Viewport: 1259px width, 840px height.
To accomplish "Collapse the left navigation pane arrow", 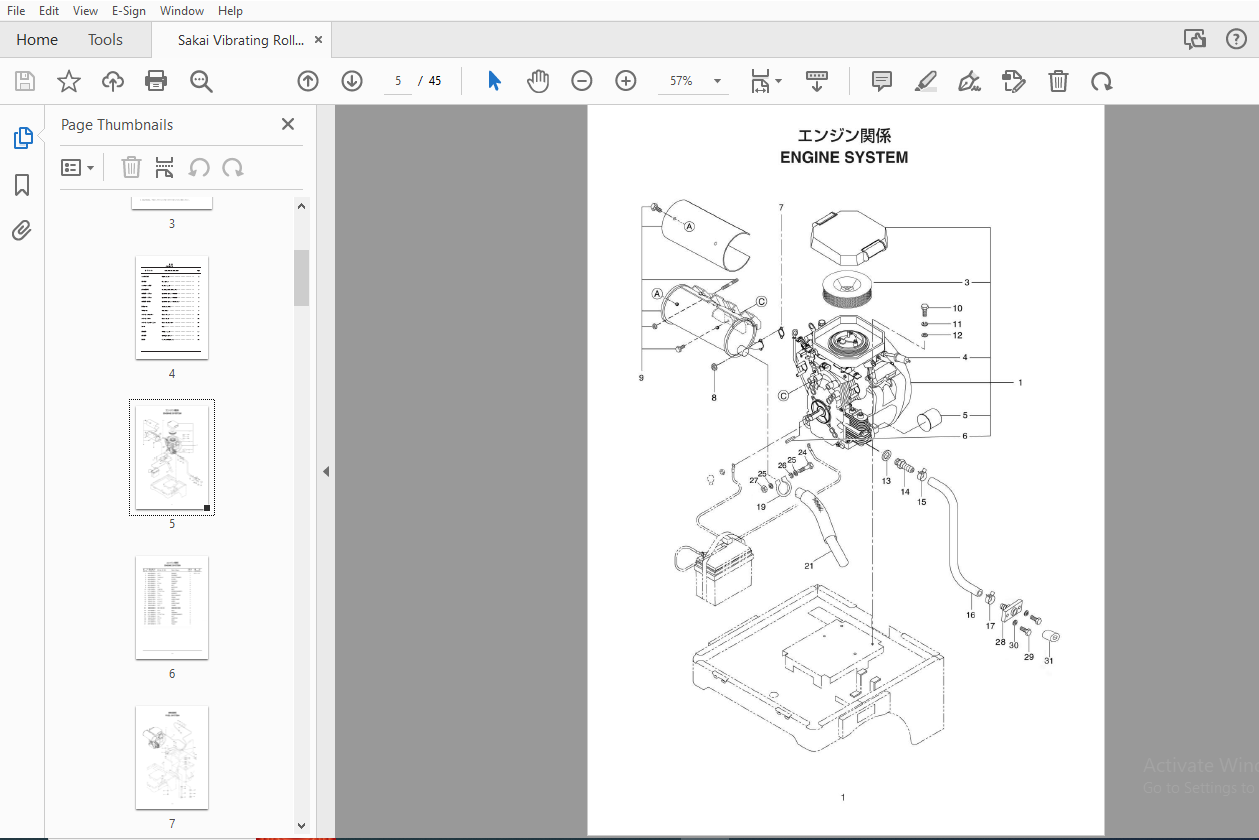I will pos(326,472).
